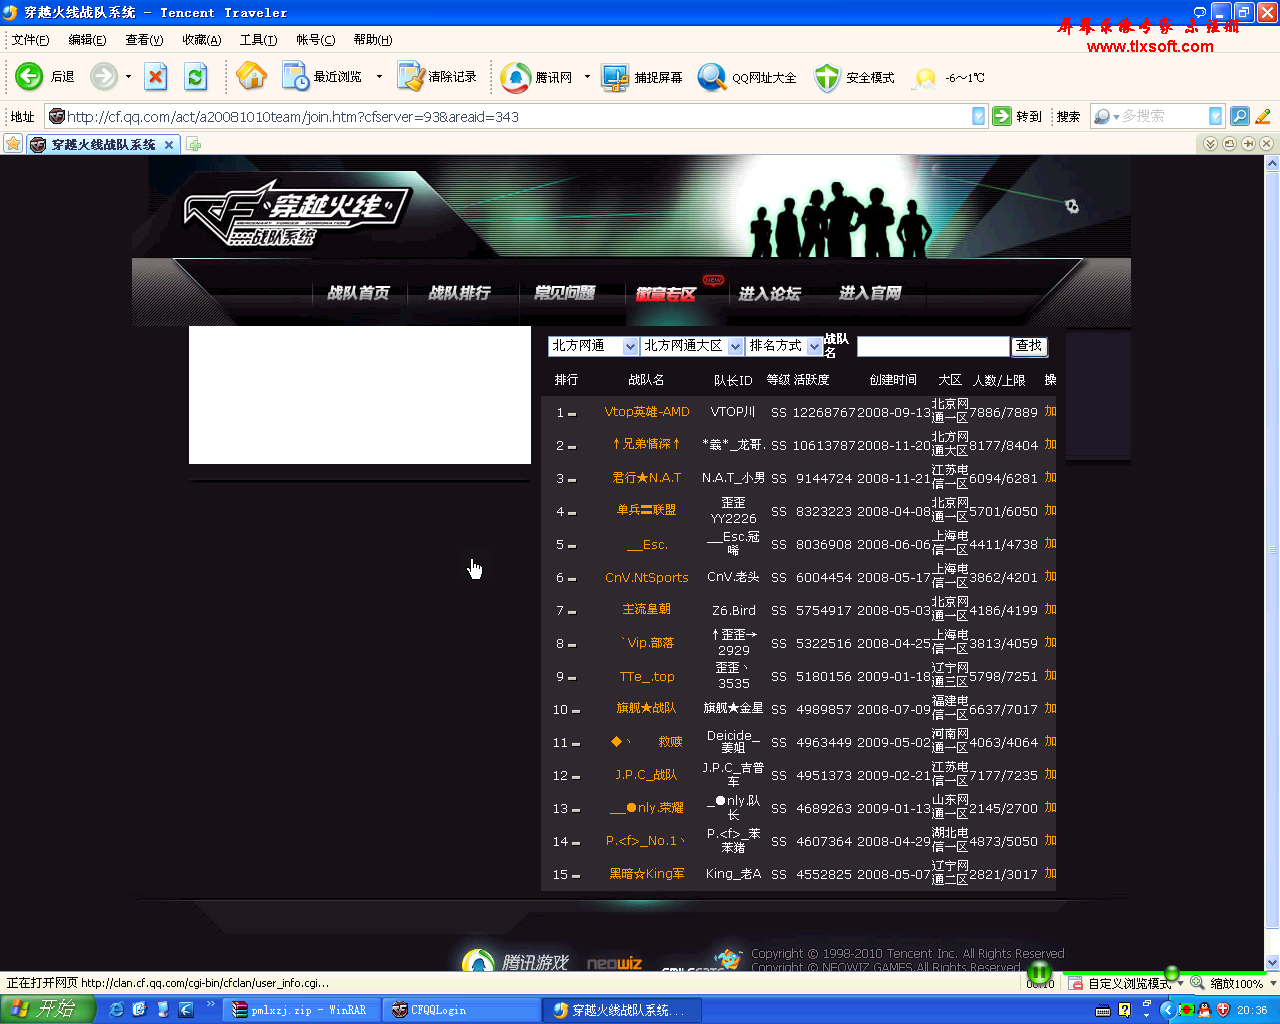The image size is (1280, 1024).
Task: Open the 排名方式 ranking method dropdown
Action: (x=783, y=346)
